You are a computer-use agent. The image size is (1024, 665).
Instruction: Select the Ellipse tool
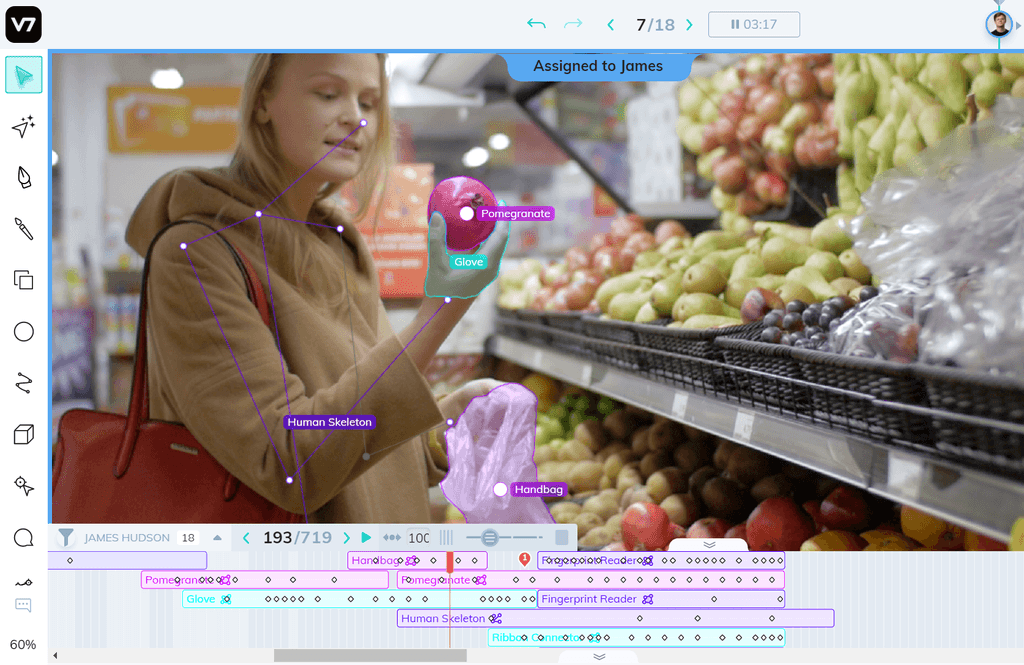click(23, 331)
